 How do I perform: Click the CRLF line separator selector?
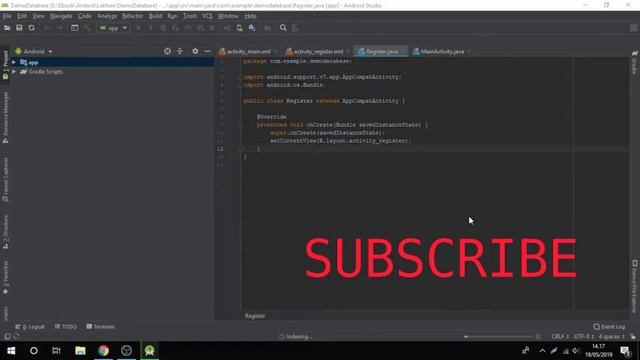tap(560, 337)
